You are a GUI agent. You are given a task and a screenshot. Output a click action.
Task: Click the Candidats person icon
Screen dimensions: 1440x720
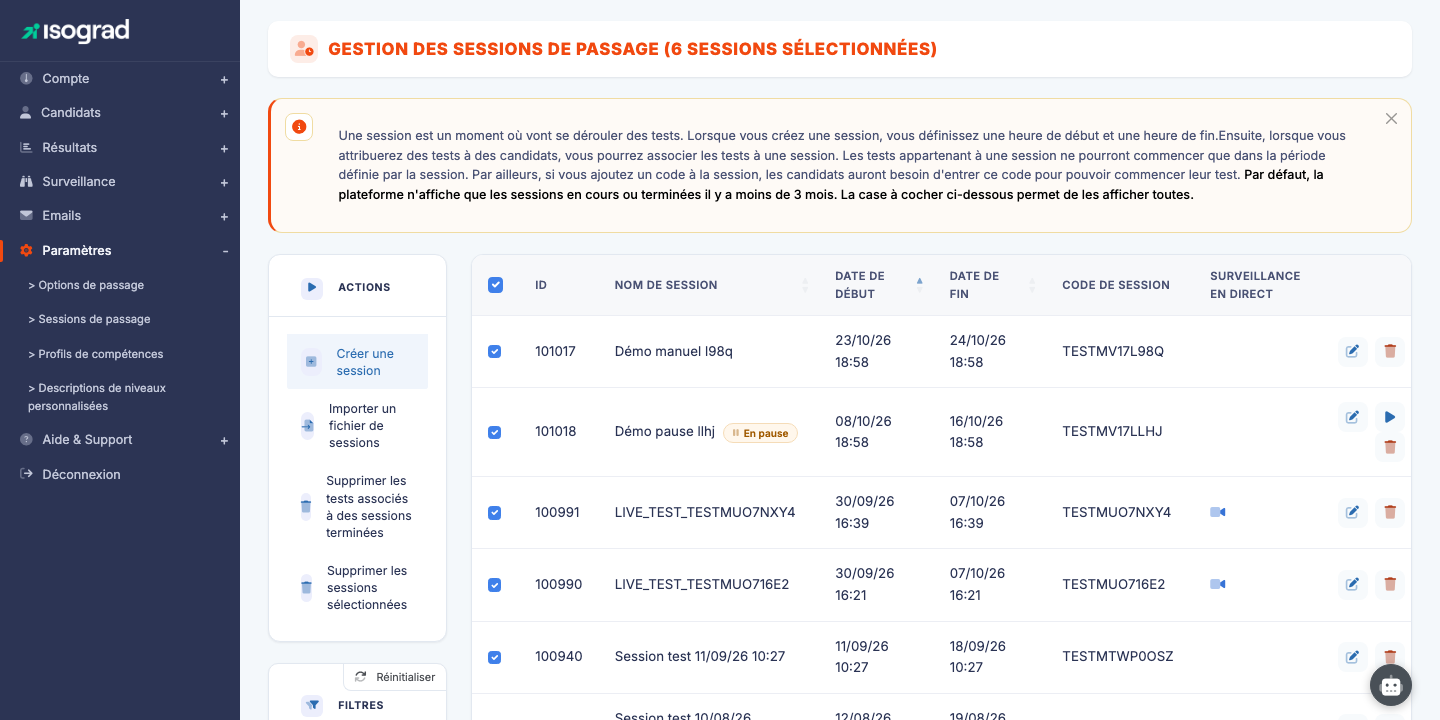[x=26, y=113]
